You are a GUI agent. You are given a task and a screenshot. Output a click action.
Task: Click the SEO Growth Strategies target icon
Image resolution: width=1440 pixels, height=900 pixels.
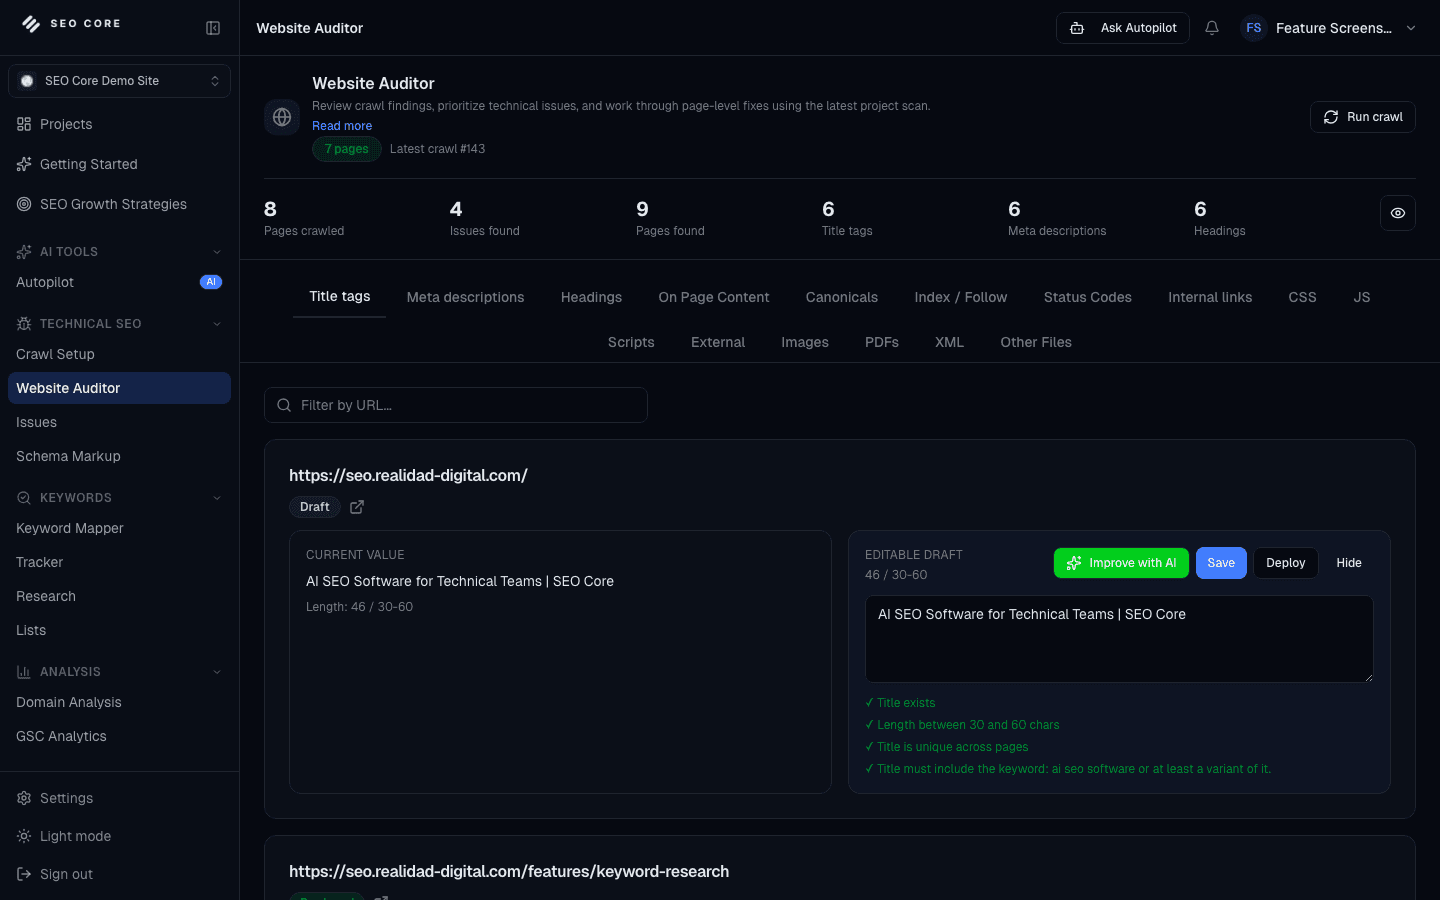[x=24, y=204]
